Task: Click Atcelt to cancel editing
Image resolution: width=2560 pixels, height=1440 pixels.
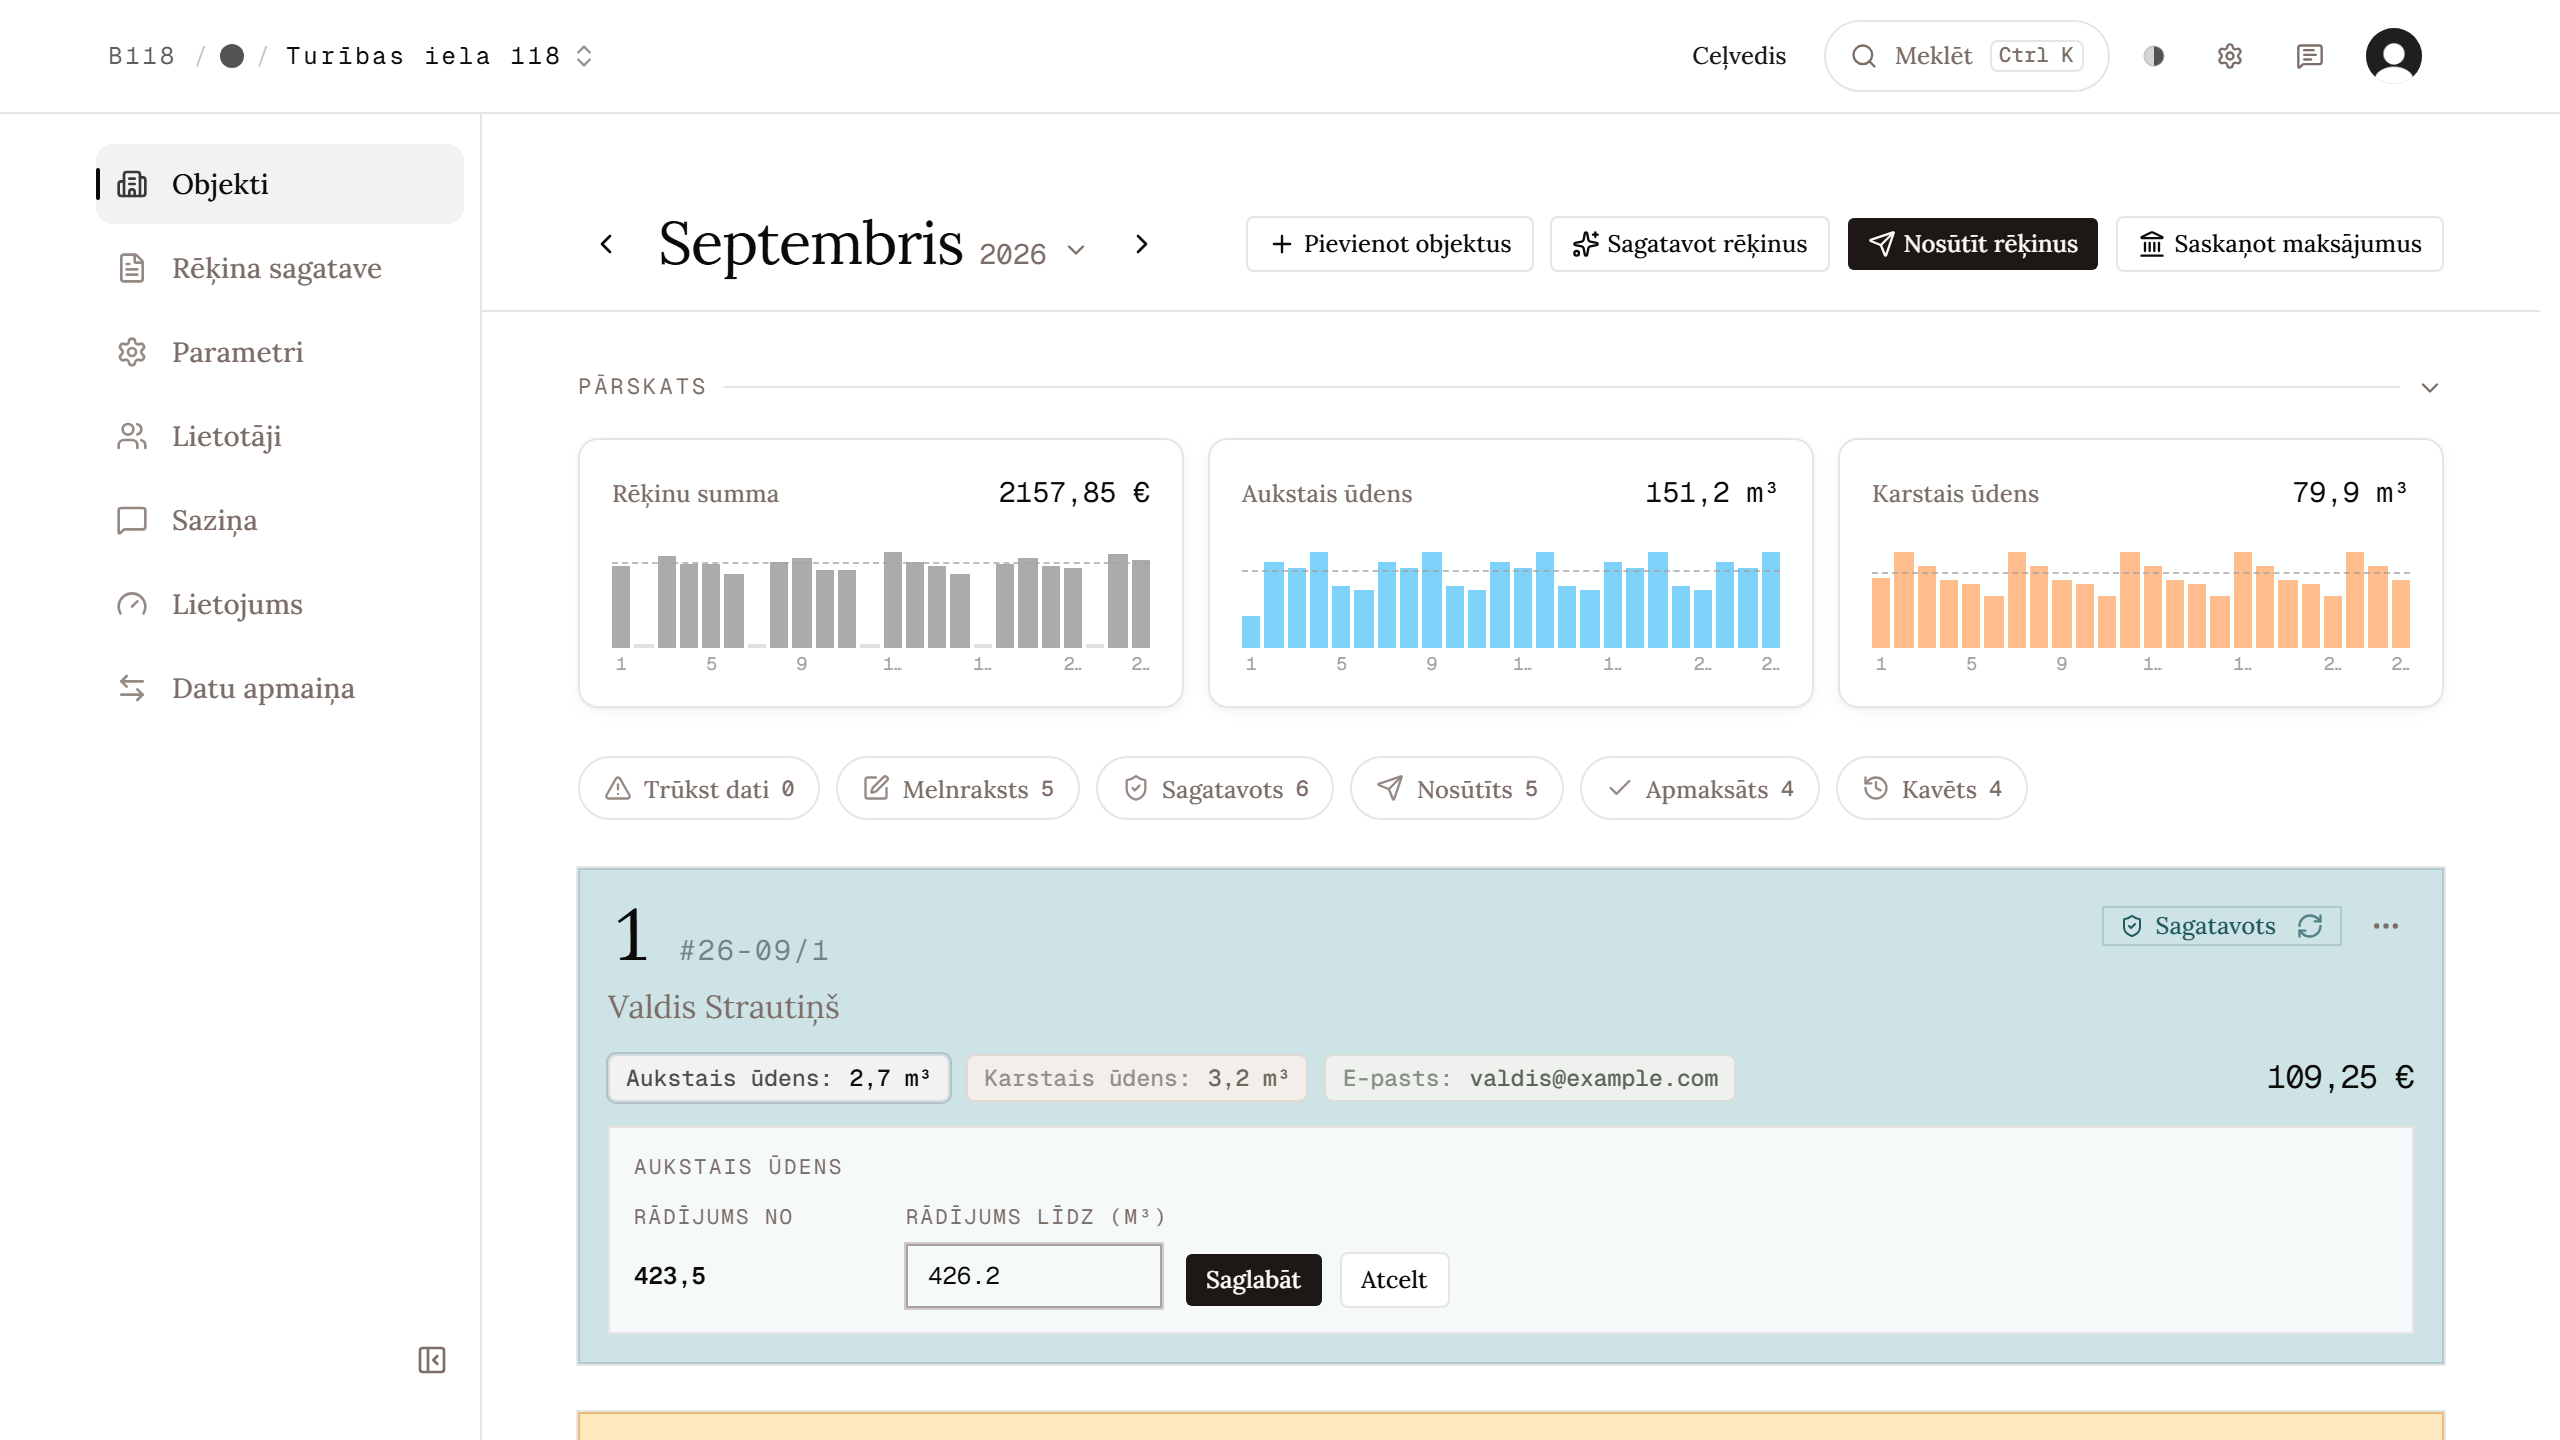Action: [1394, 1280]
